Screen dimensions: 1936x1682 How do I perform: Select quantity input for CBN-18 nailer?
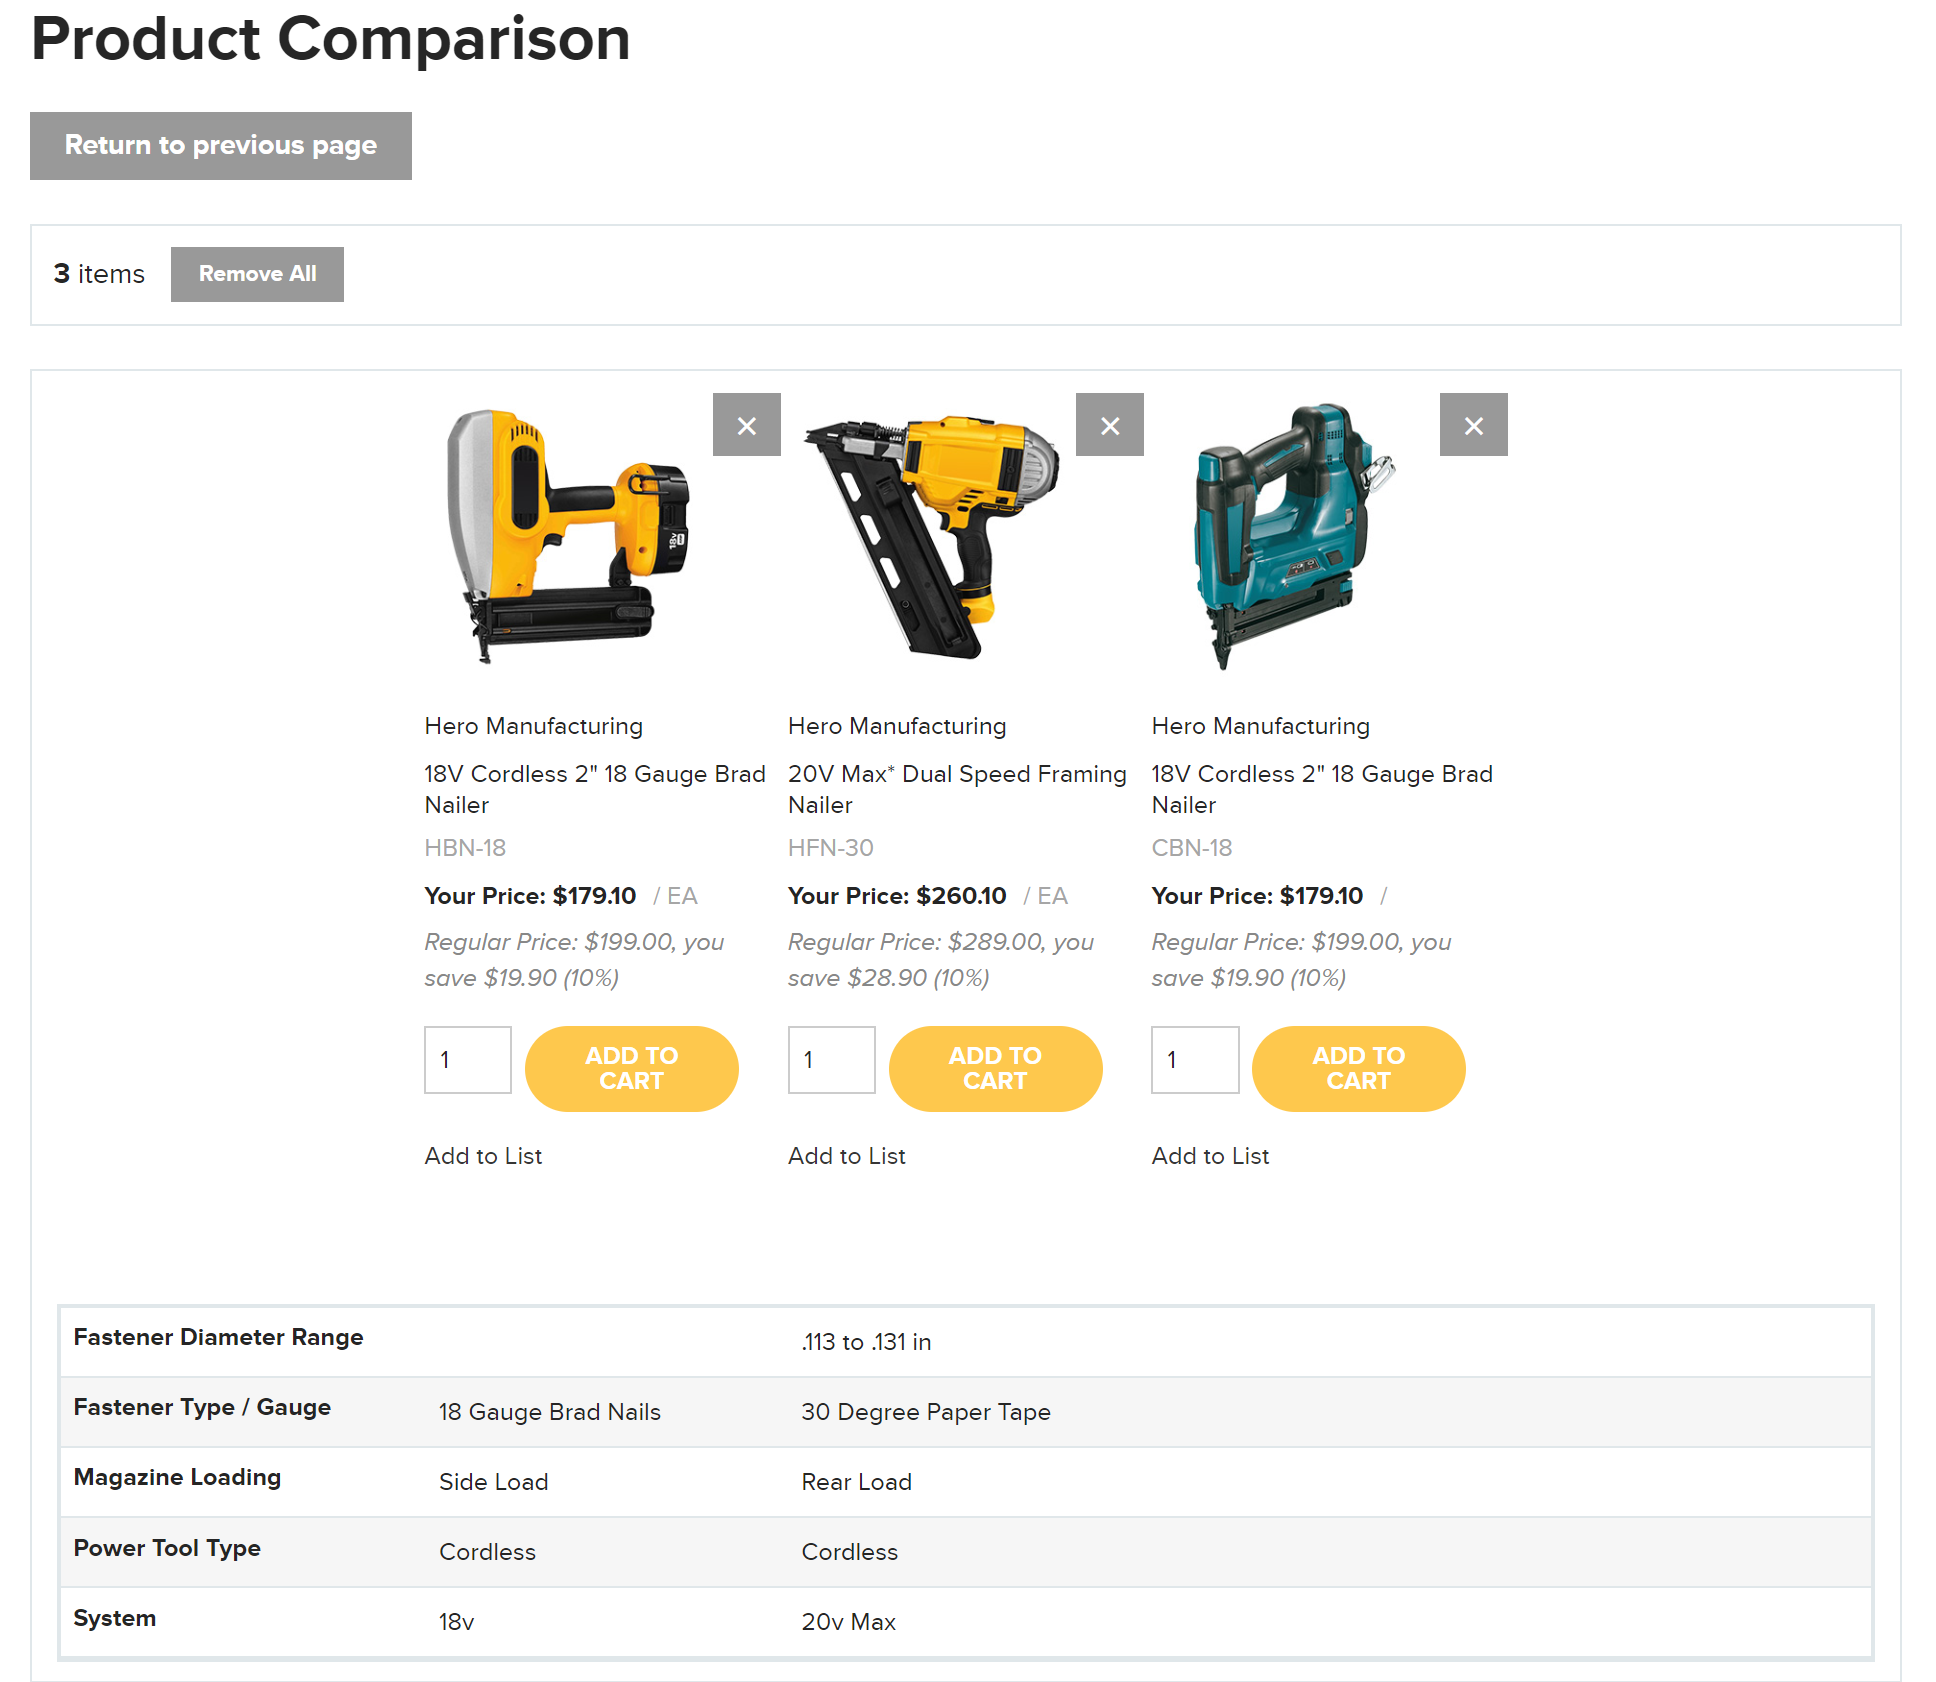click(1194, 1060)
